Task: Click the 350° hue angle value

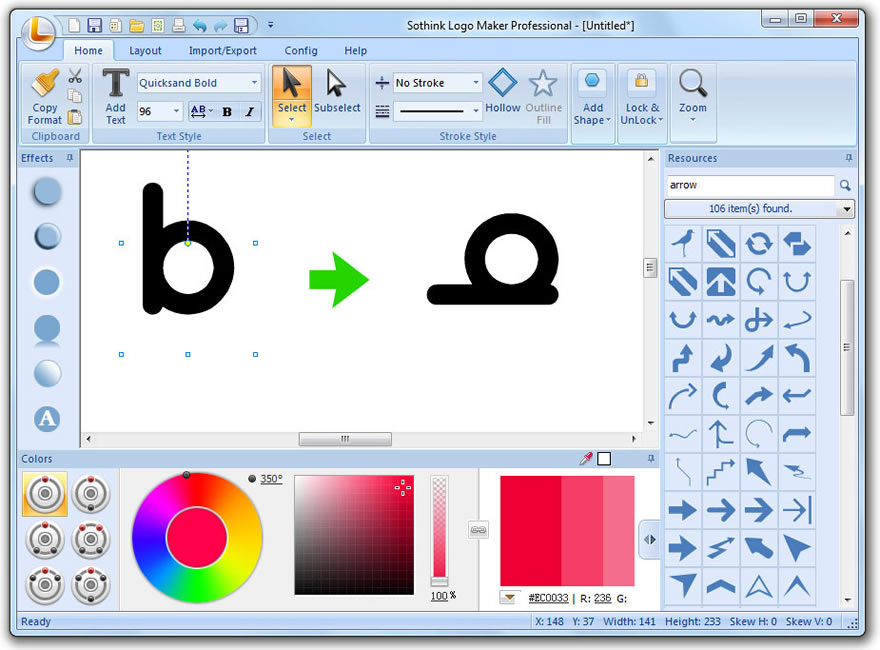Action: pos(272,479)
